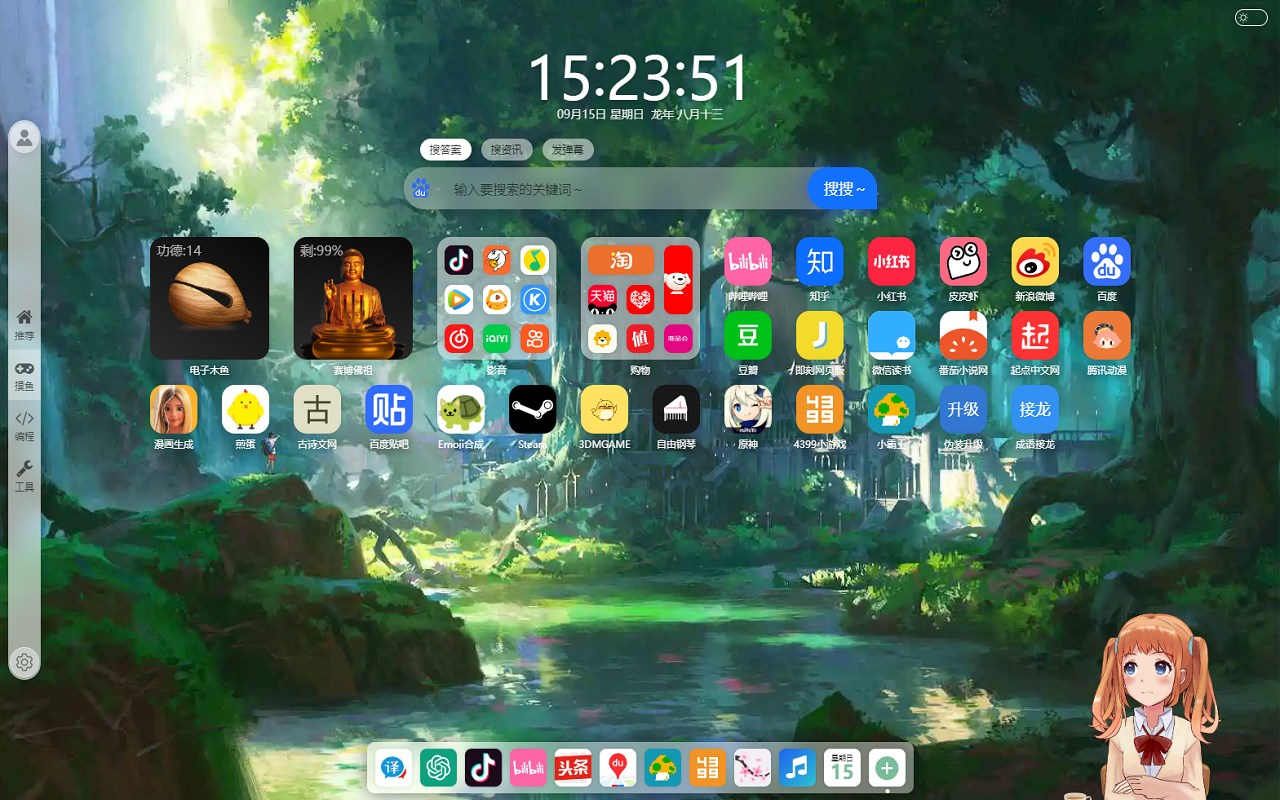This screenshot has width=1280, height=800.
Task: Open the 即刻网页版 shortcut
Action: (820, 335)
